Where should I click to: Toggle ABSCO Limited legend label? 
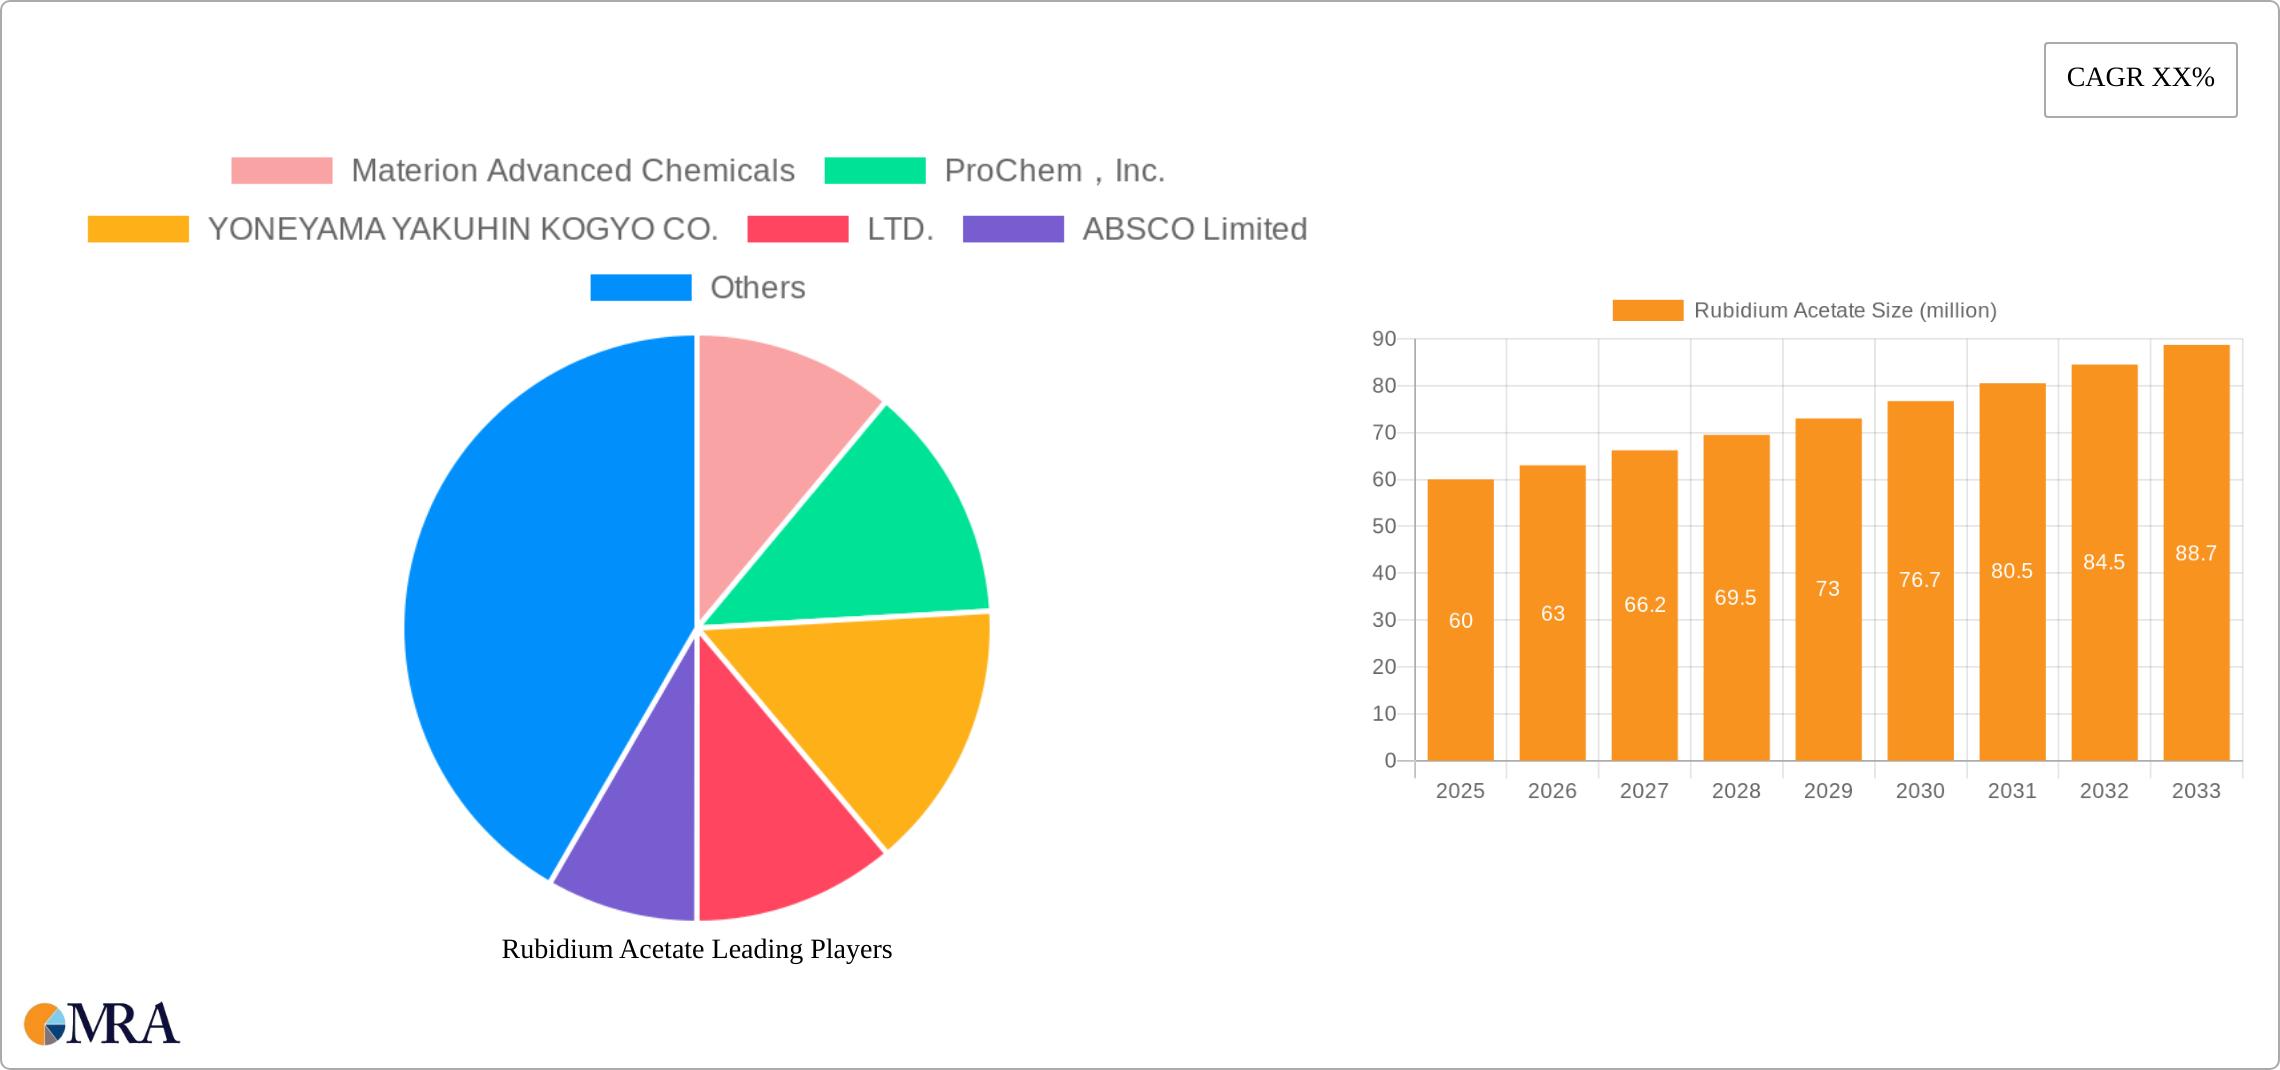point(1195,229)
